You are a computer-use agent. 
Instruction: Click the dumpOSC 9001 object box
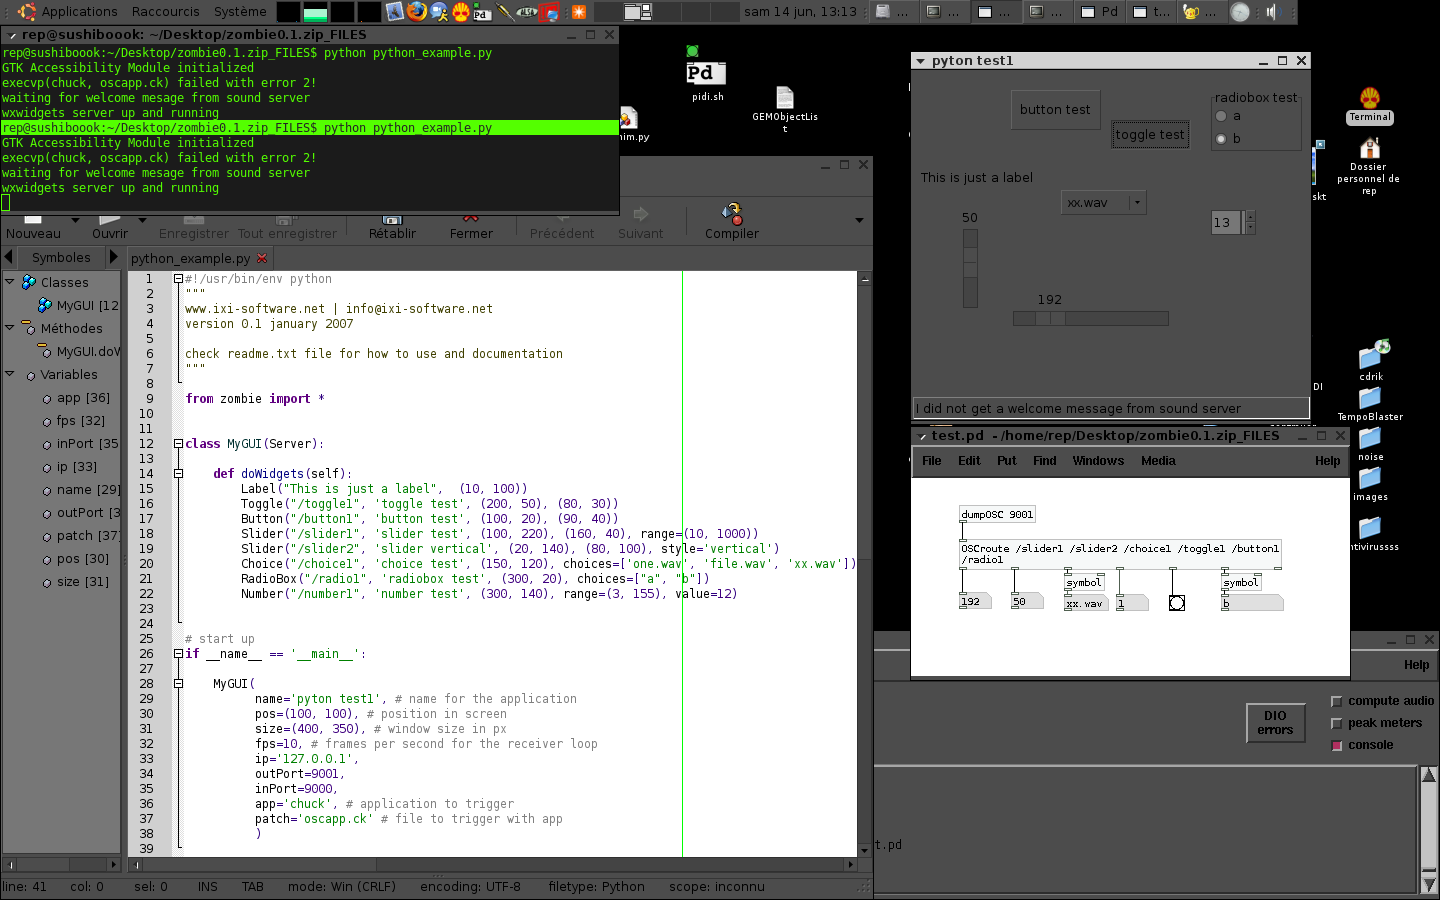[x=997, y=514]
